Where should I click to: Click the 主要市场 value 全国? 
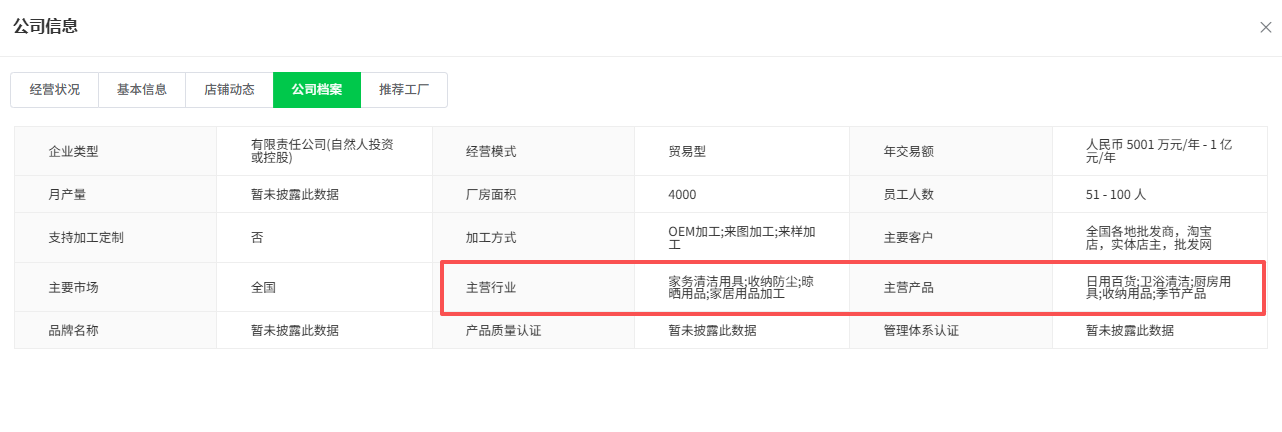click(263, 287)
